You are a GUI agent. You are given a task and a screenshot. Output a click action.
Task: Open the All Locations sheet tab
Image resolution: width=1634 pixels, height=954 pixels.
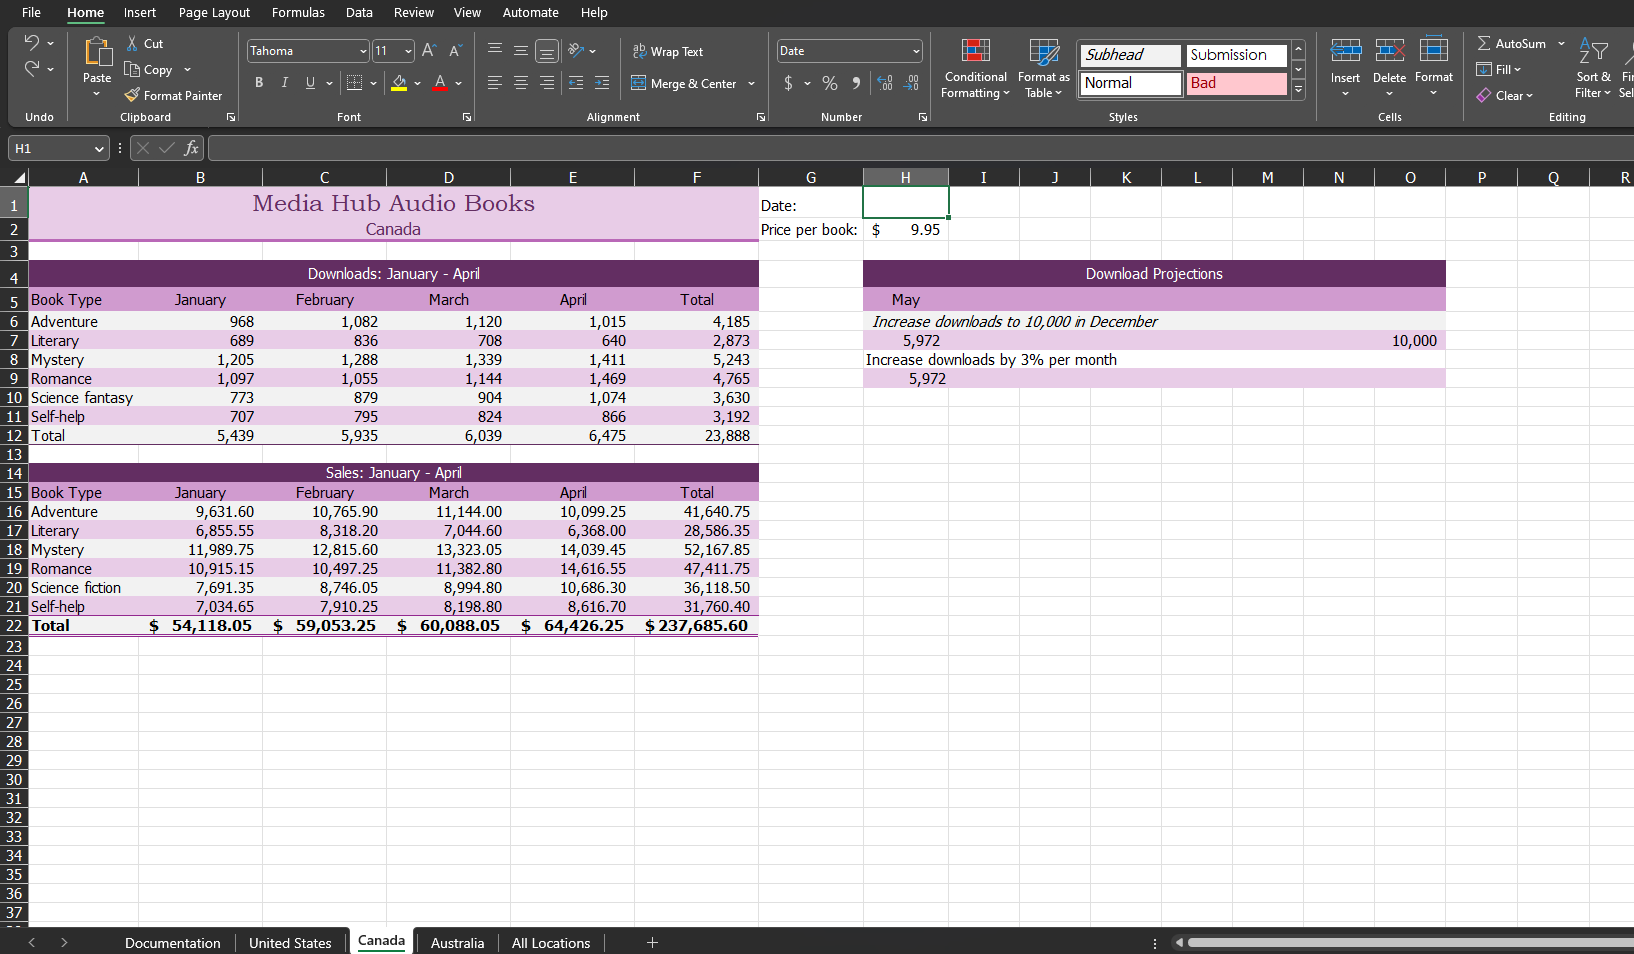tap(551, 943)
